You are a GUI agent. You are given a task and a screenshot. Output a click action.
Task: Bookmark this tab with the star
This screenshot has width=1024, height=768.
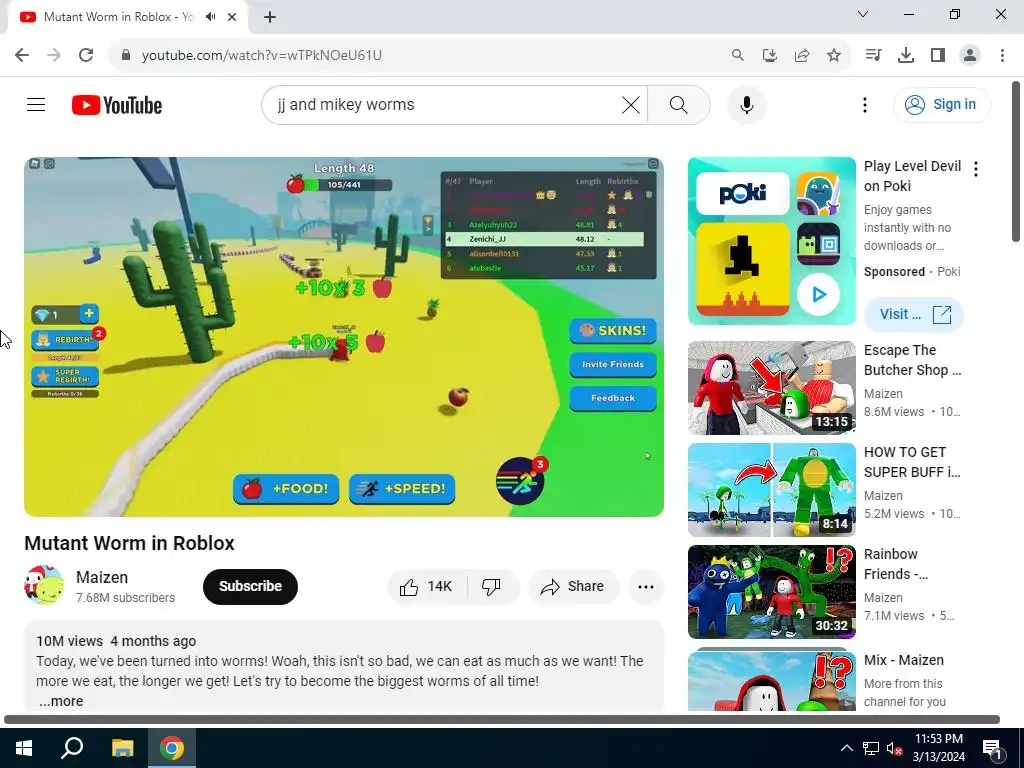pos(833,55)
